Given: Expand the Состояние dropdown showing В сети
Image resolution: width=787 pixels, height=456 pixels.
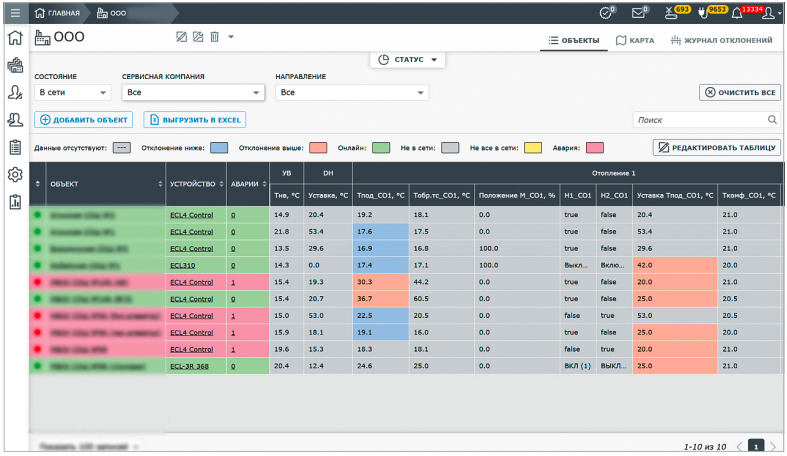Looking at the screenshot, I should 72,93.
